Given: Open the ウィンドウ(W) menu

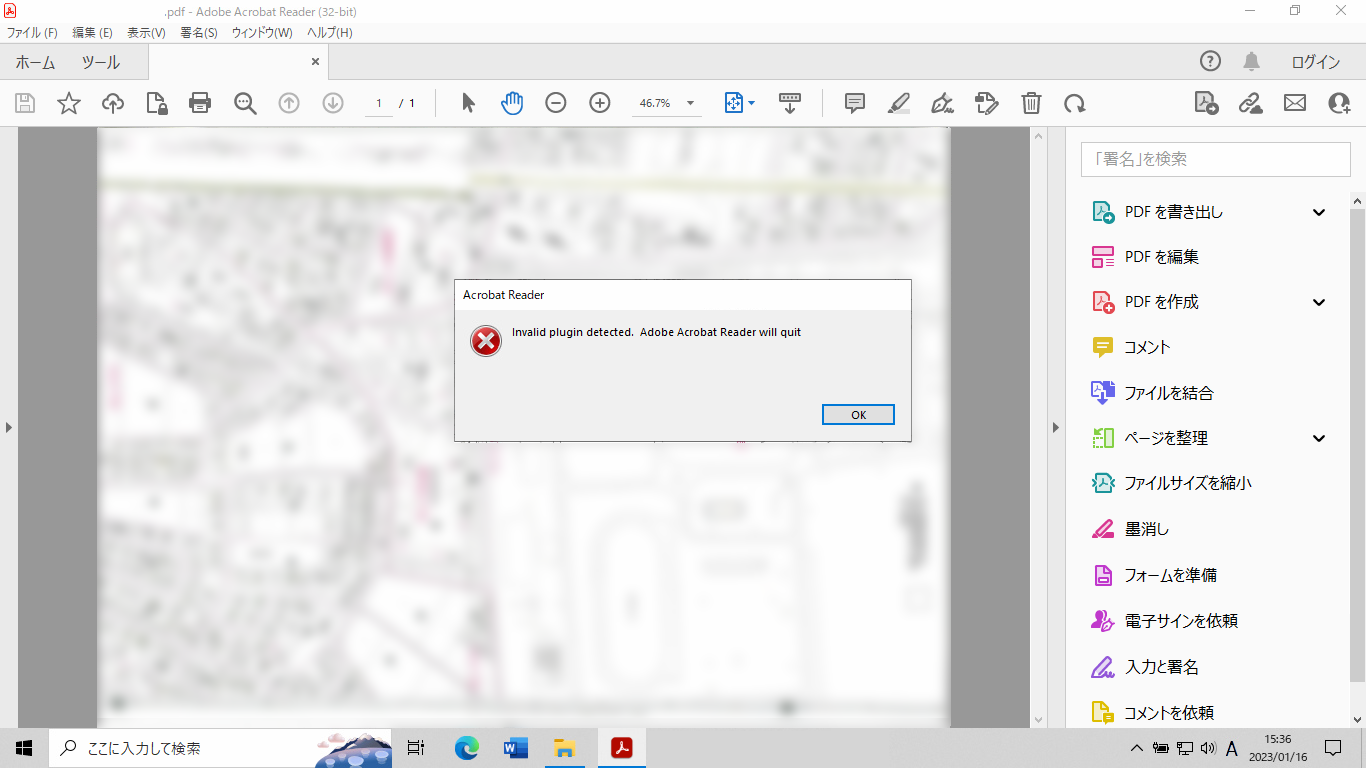Looking at the screenshot, I should [x=262, y=33].
